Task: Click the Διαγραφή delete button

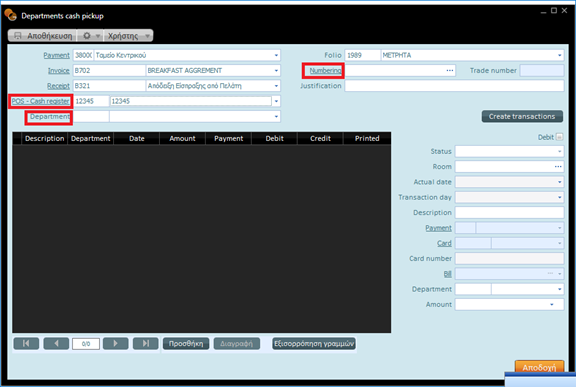Action: [237, 343]
